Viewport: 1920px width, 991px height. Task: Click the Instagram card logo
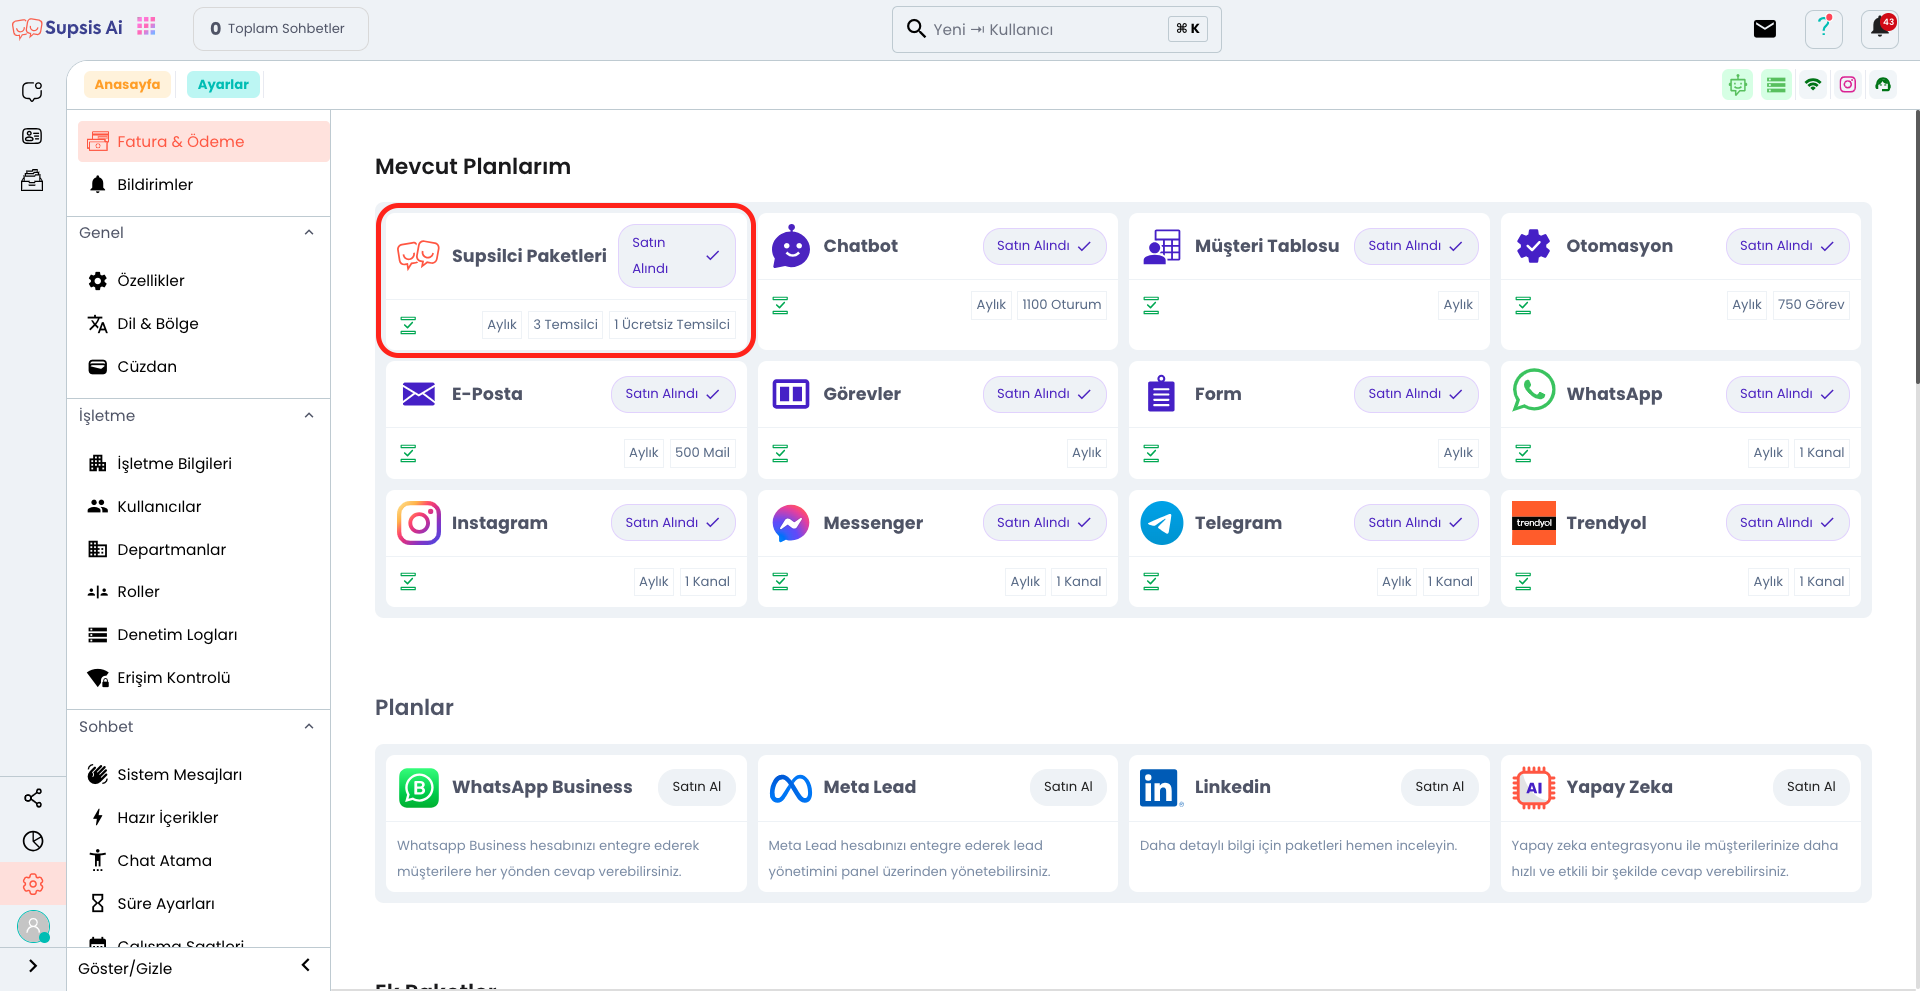tap(419, 523)
